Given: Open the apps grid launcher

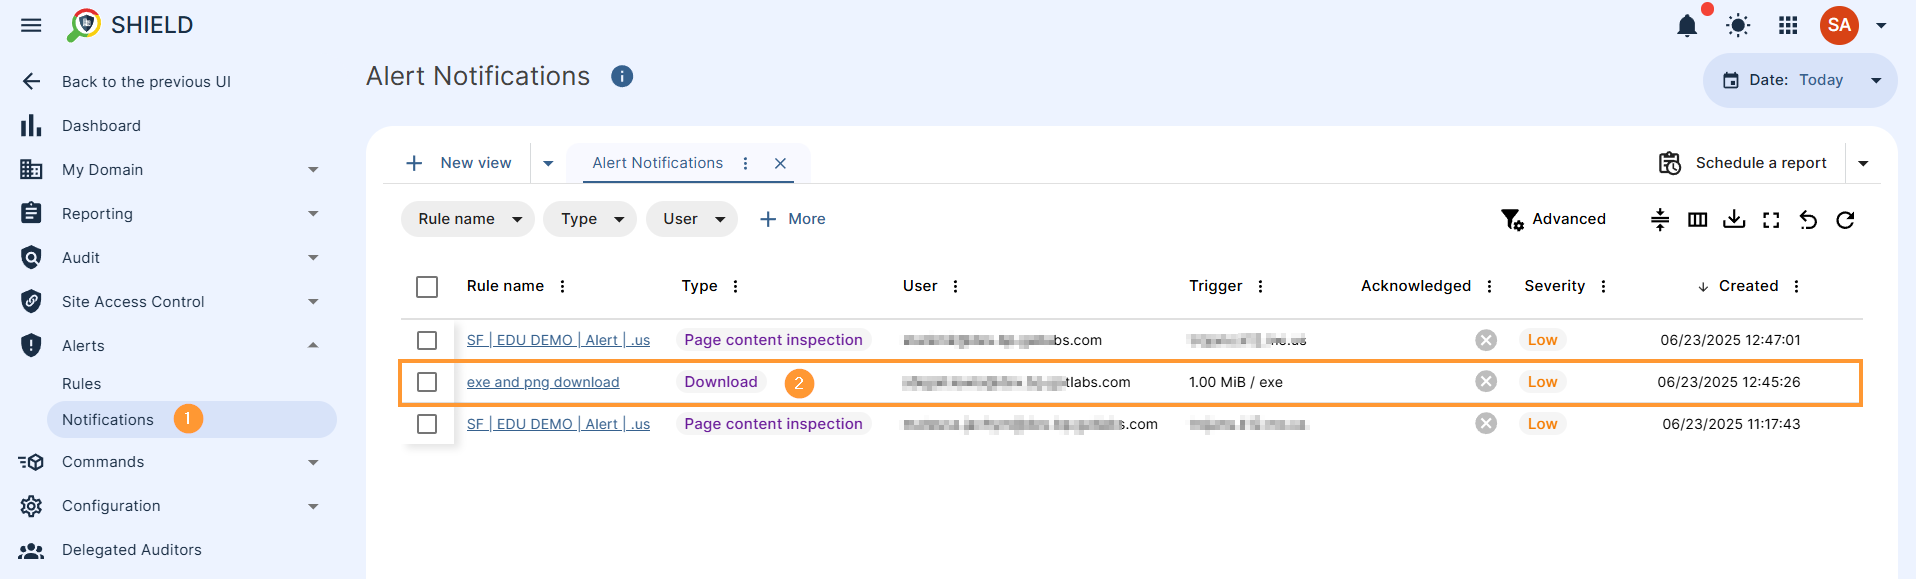Looking at the screenshot, I should [1788, 25].
